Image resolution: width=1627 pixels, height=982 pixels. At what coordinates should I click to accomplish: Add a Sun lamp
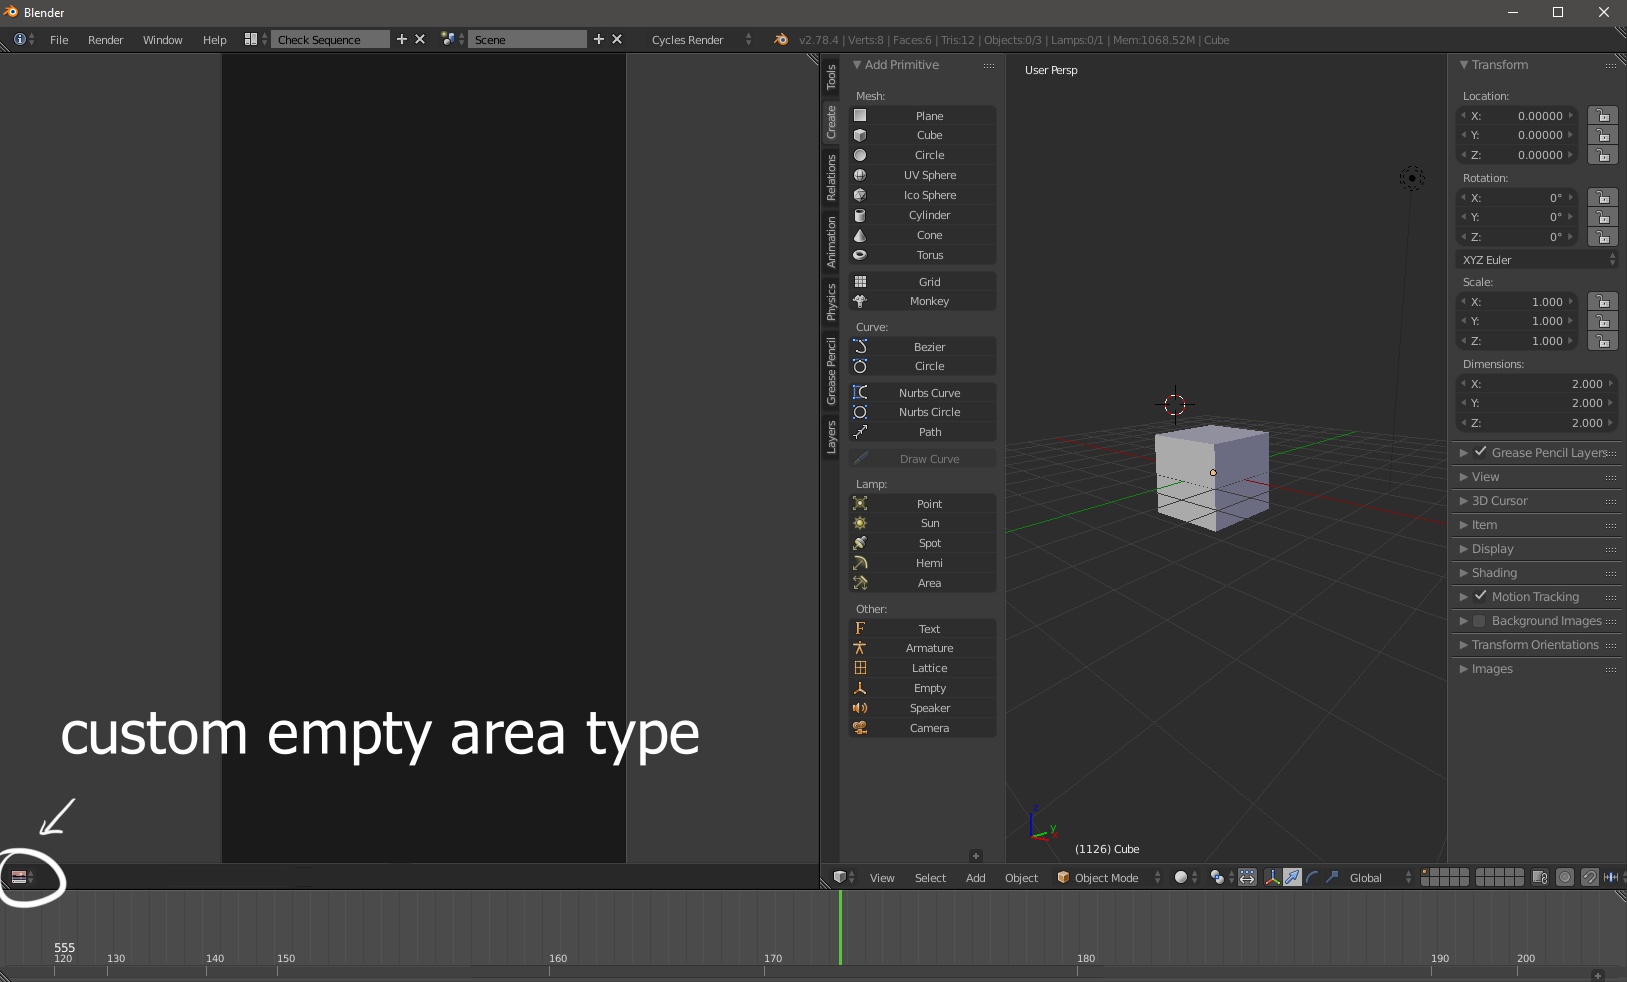click(922, 523)
